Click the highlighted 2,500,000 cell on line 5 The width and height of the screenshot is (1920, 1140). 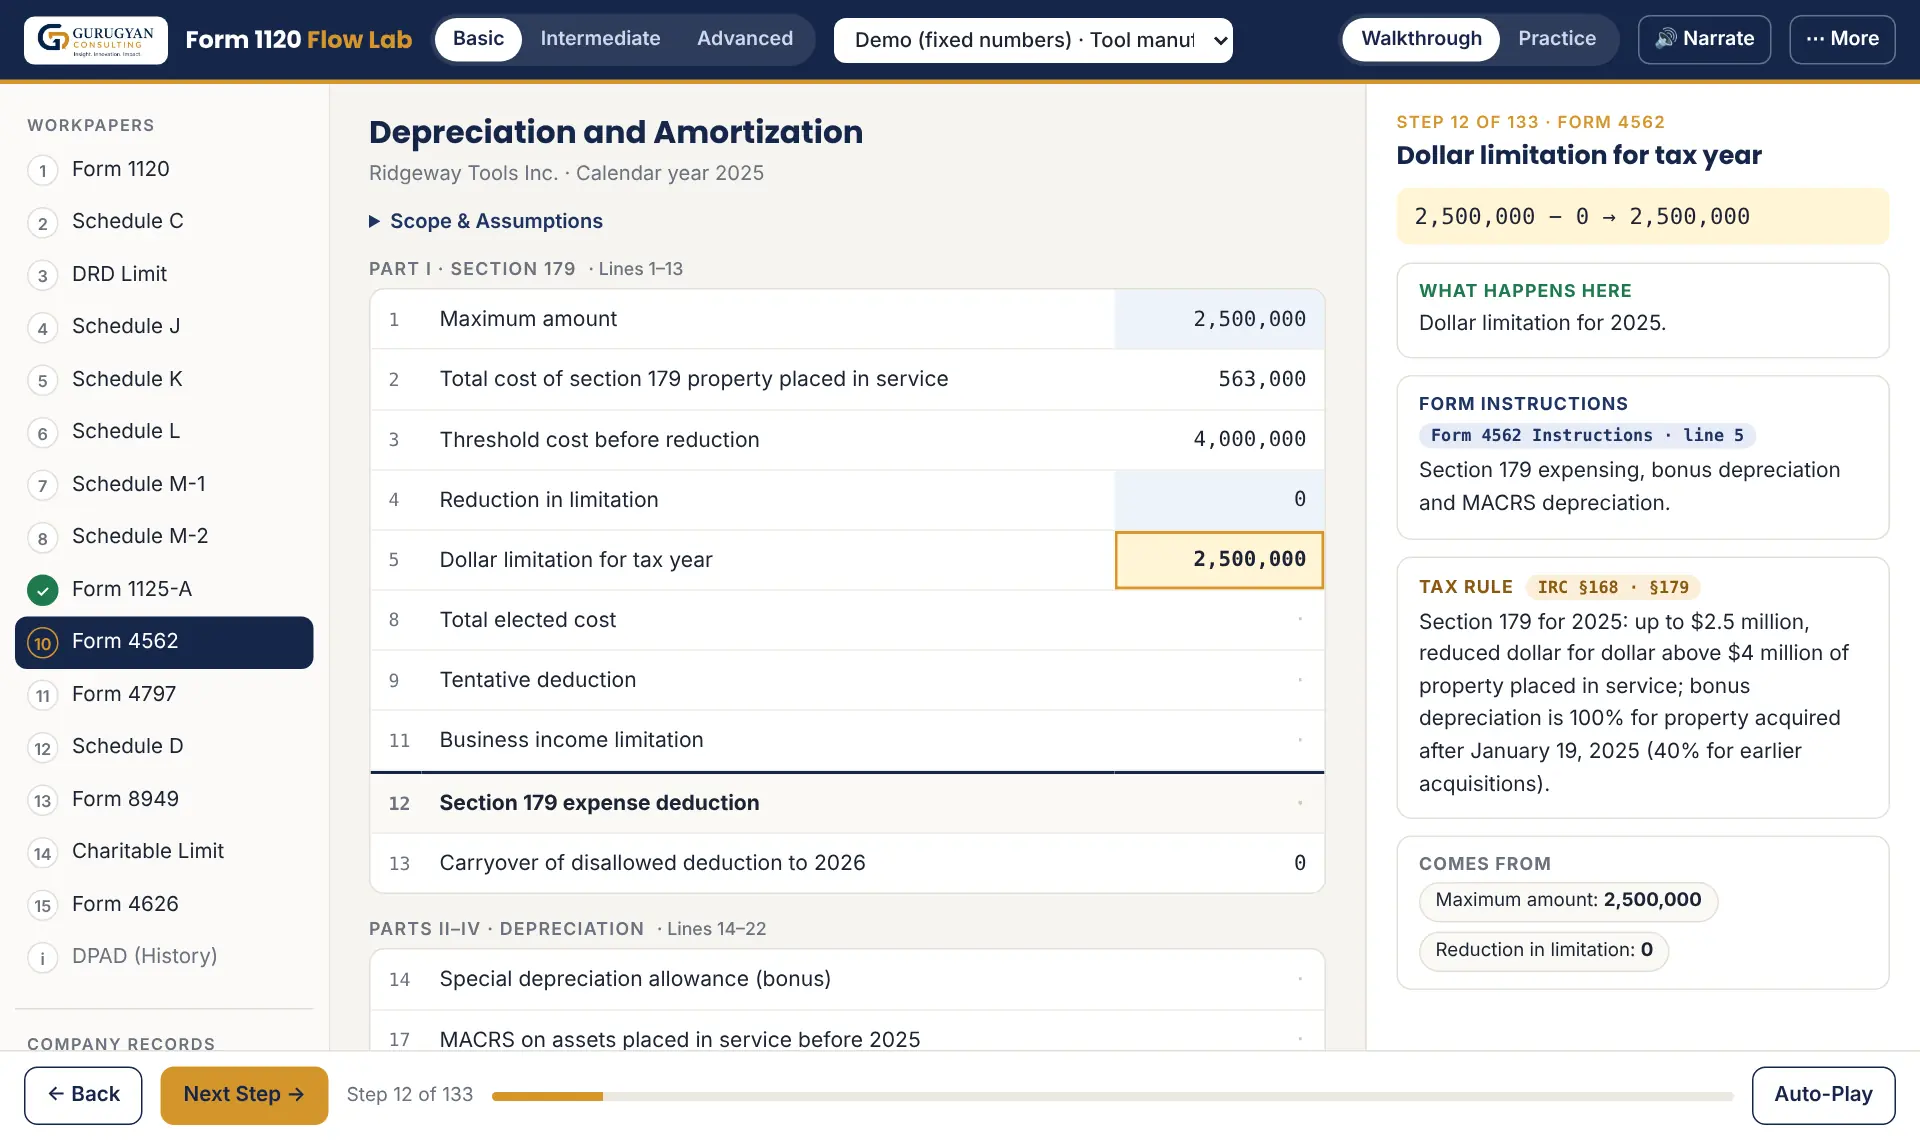tap(1219, 560)
